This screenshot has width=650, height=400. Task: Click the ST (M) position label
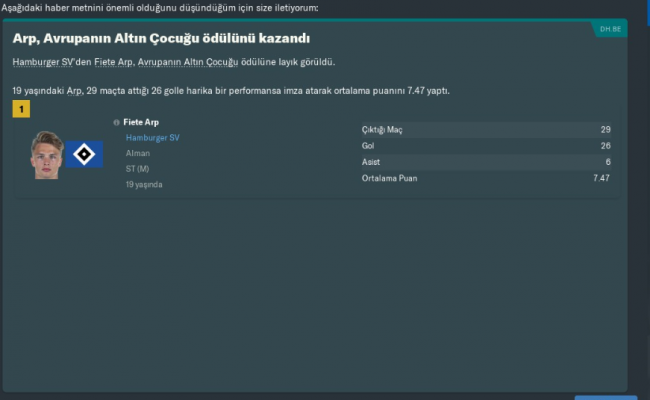click(141, 169)
